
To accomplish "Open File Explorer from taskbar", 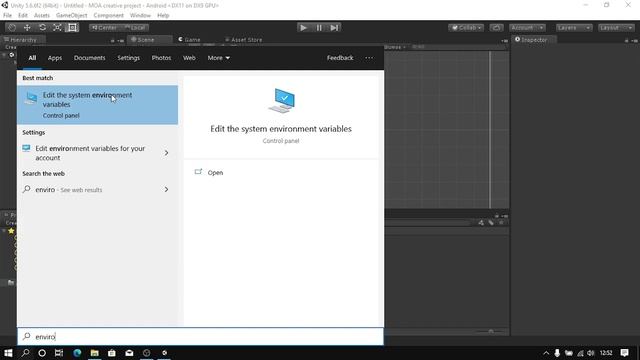I will pyautogui.click(x=95, y=353).
